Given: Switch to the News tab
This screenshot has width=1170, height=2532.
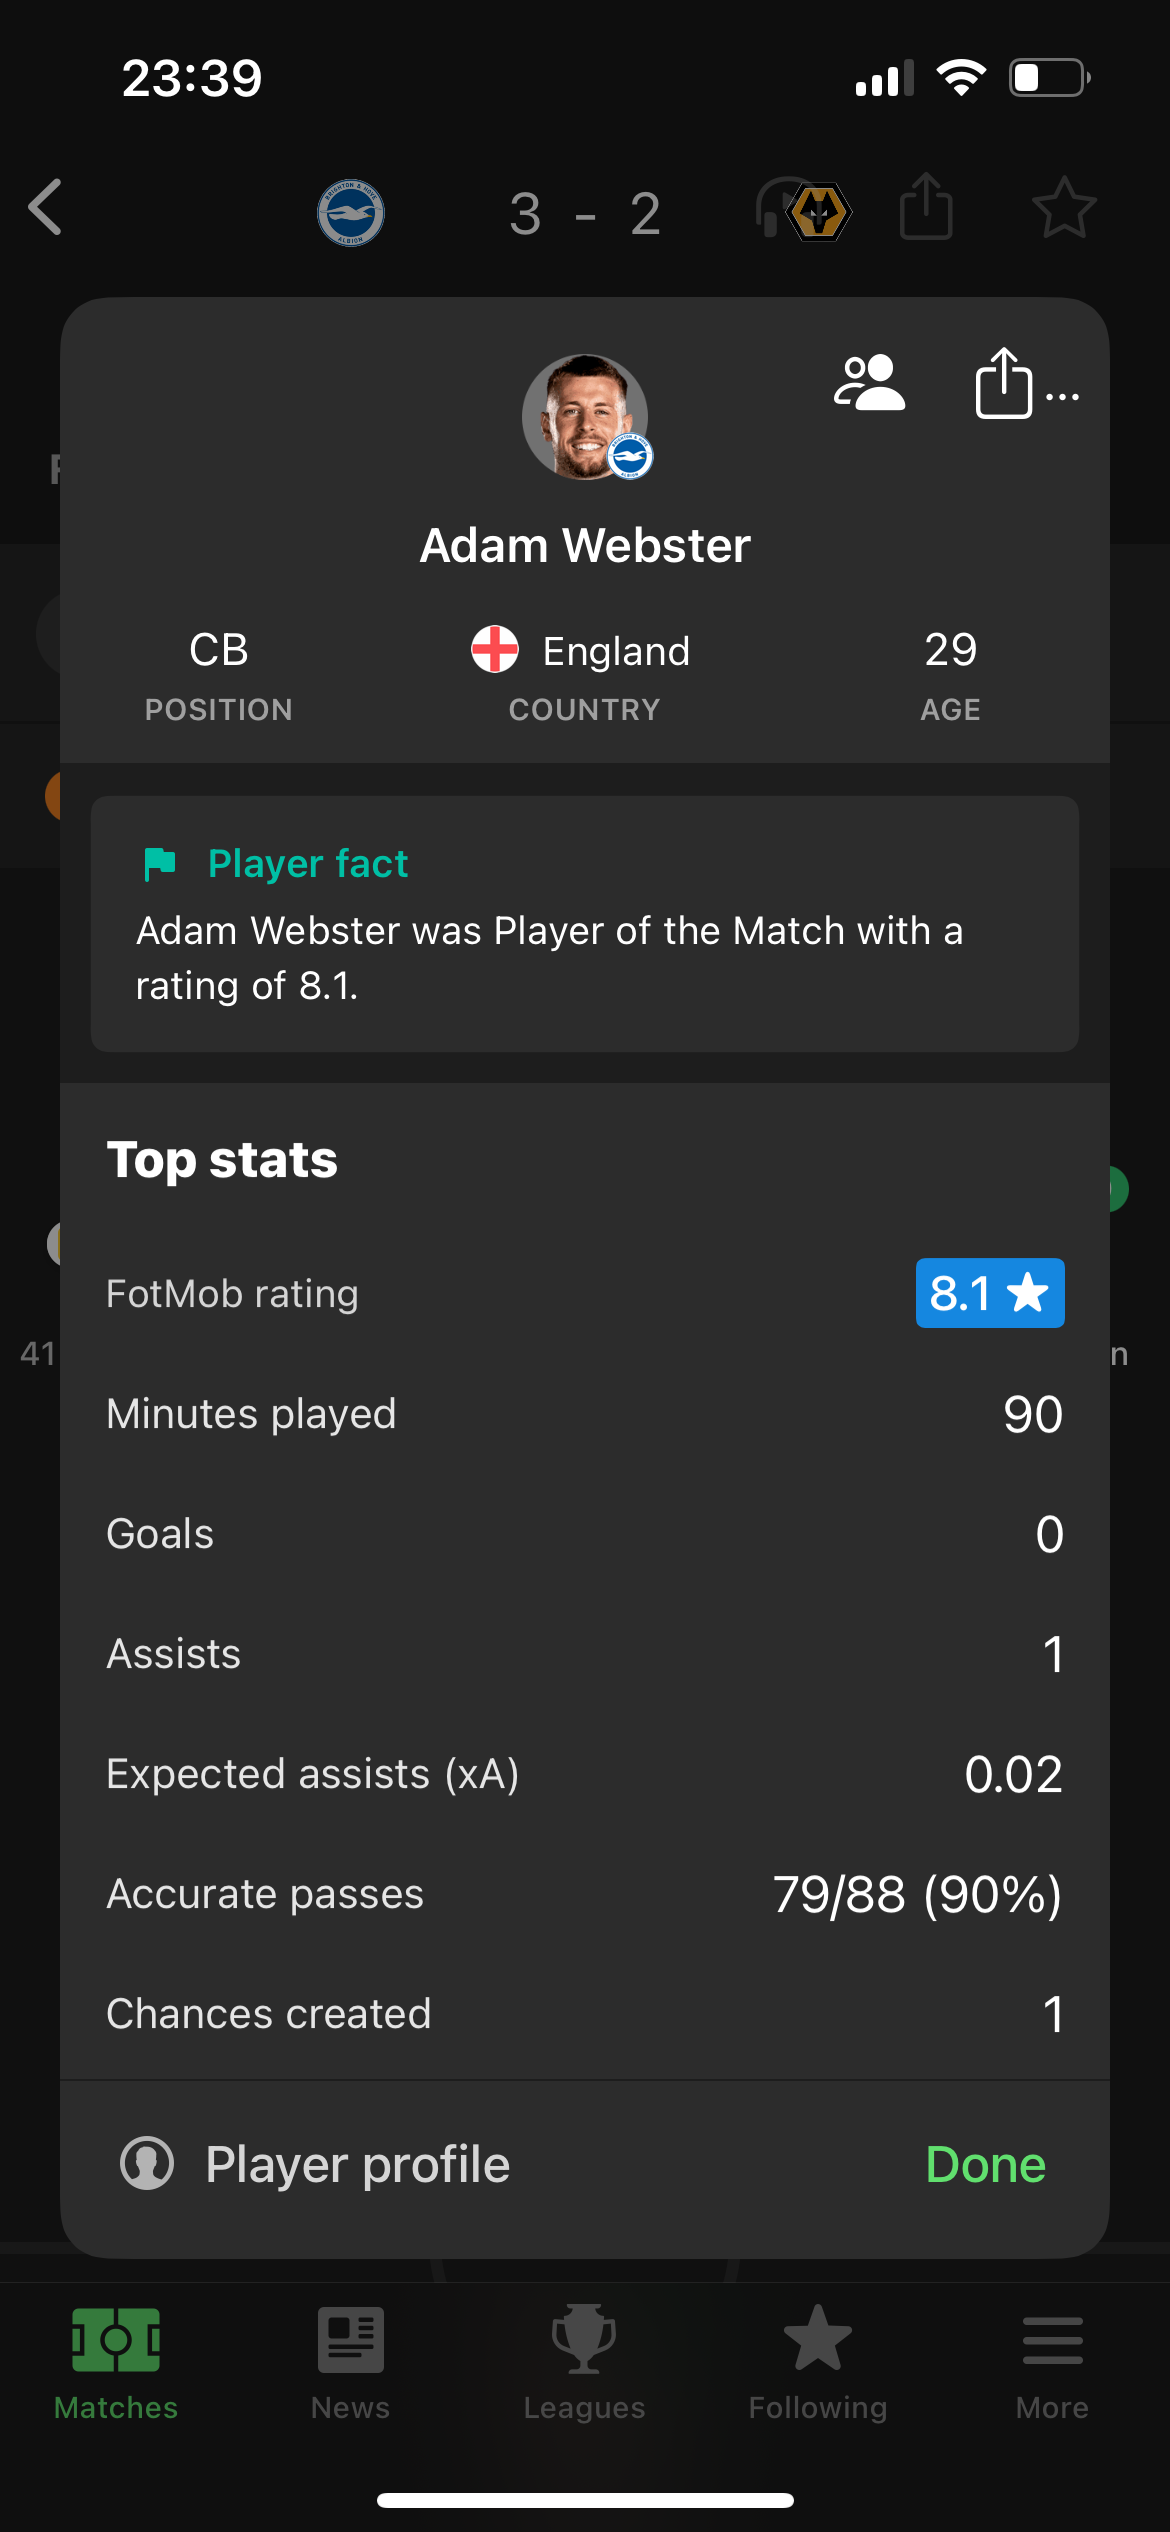Looking at the screenshot, I should [350, 2364].
